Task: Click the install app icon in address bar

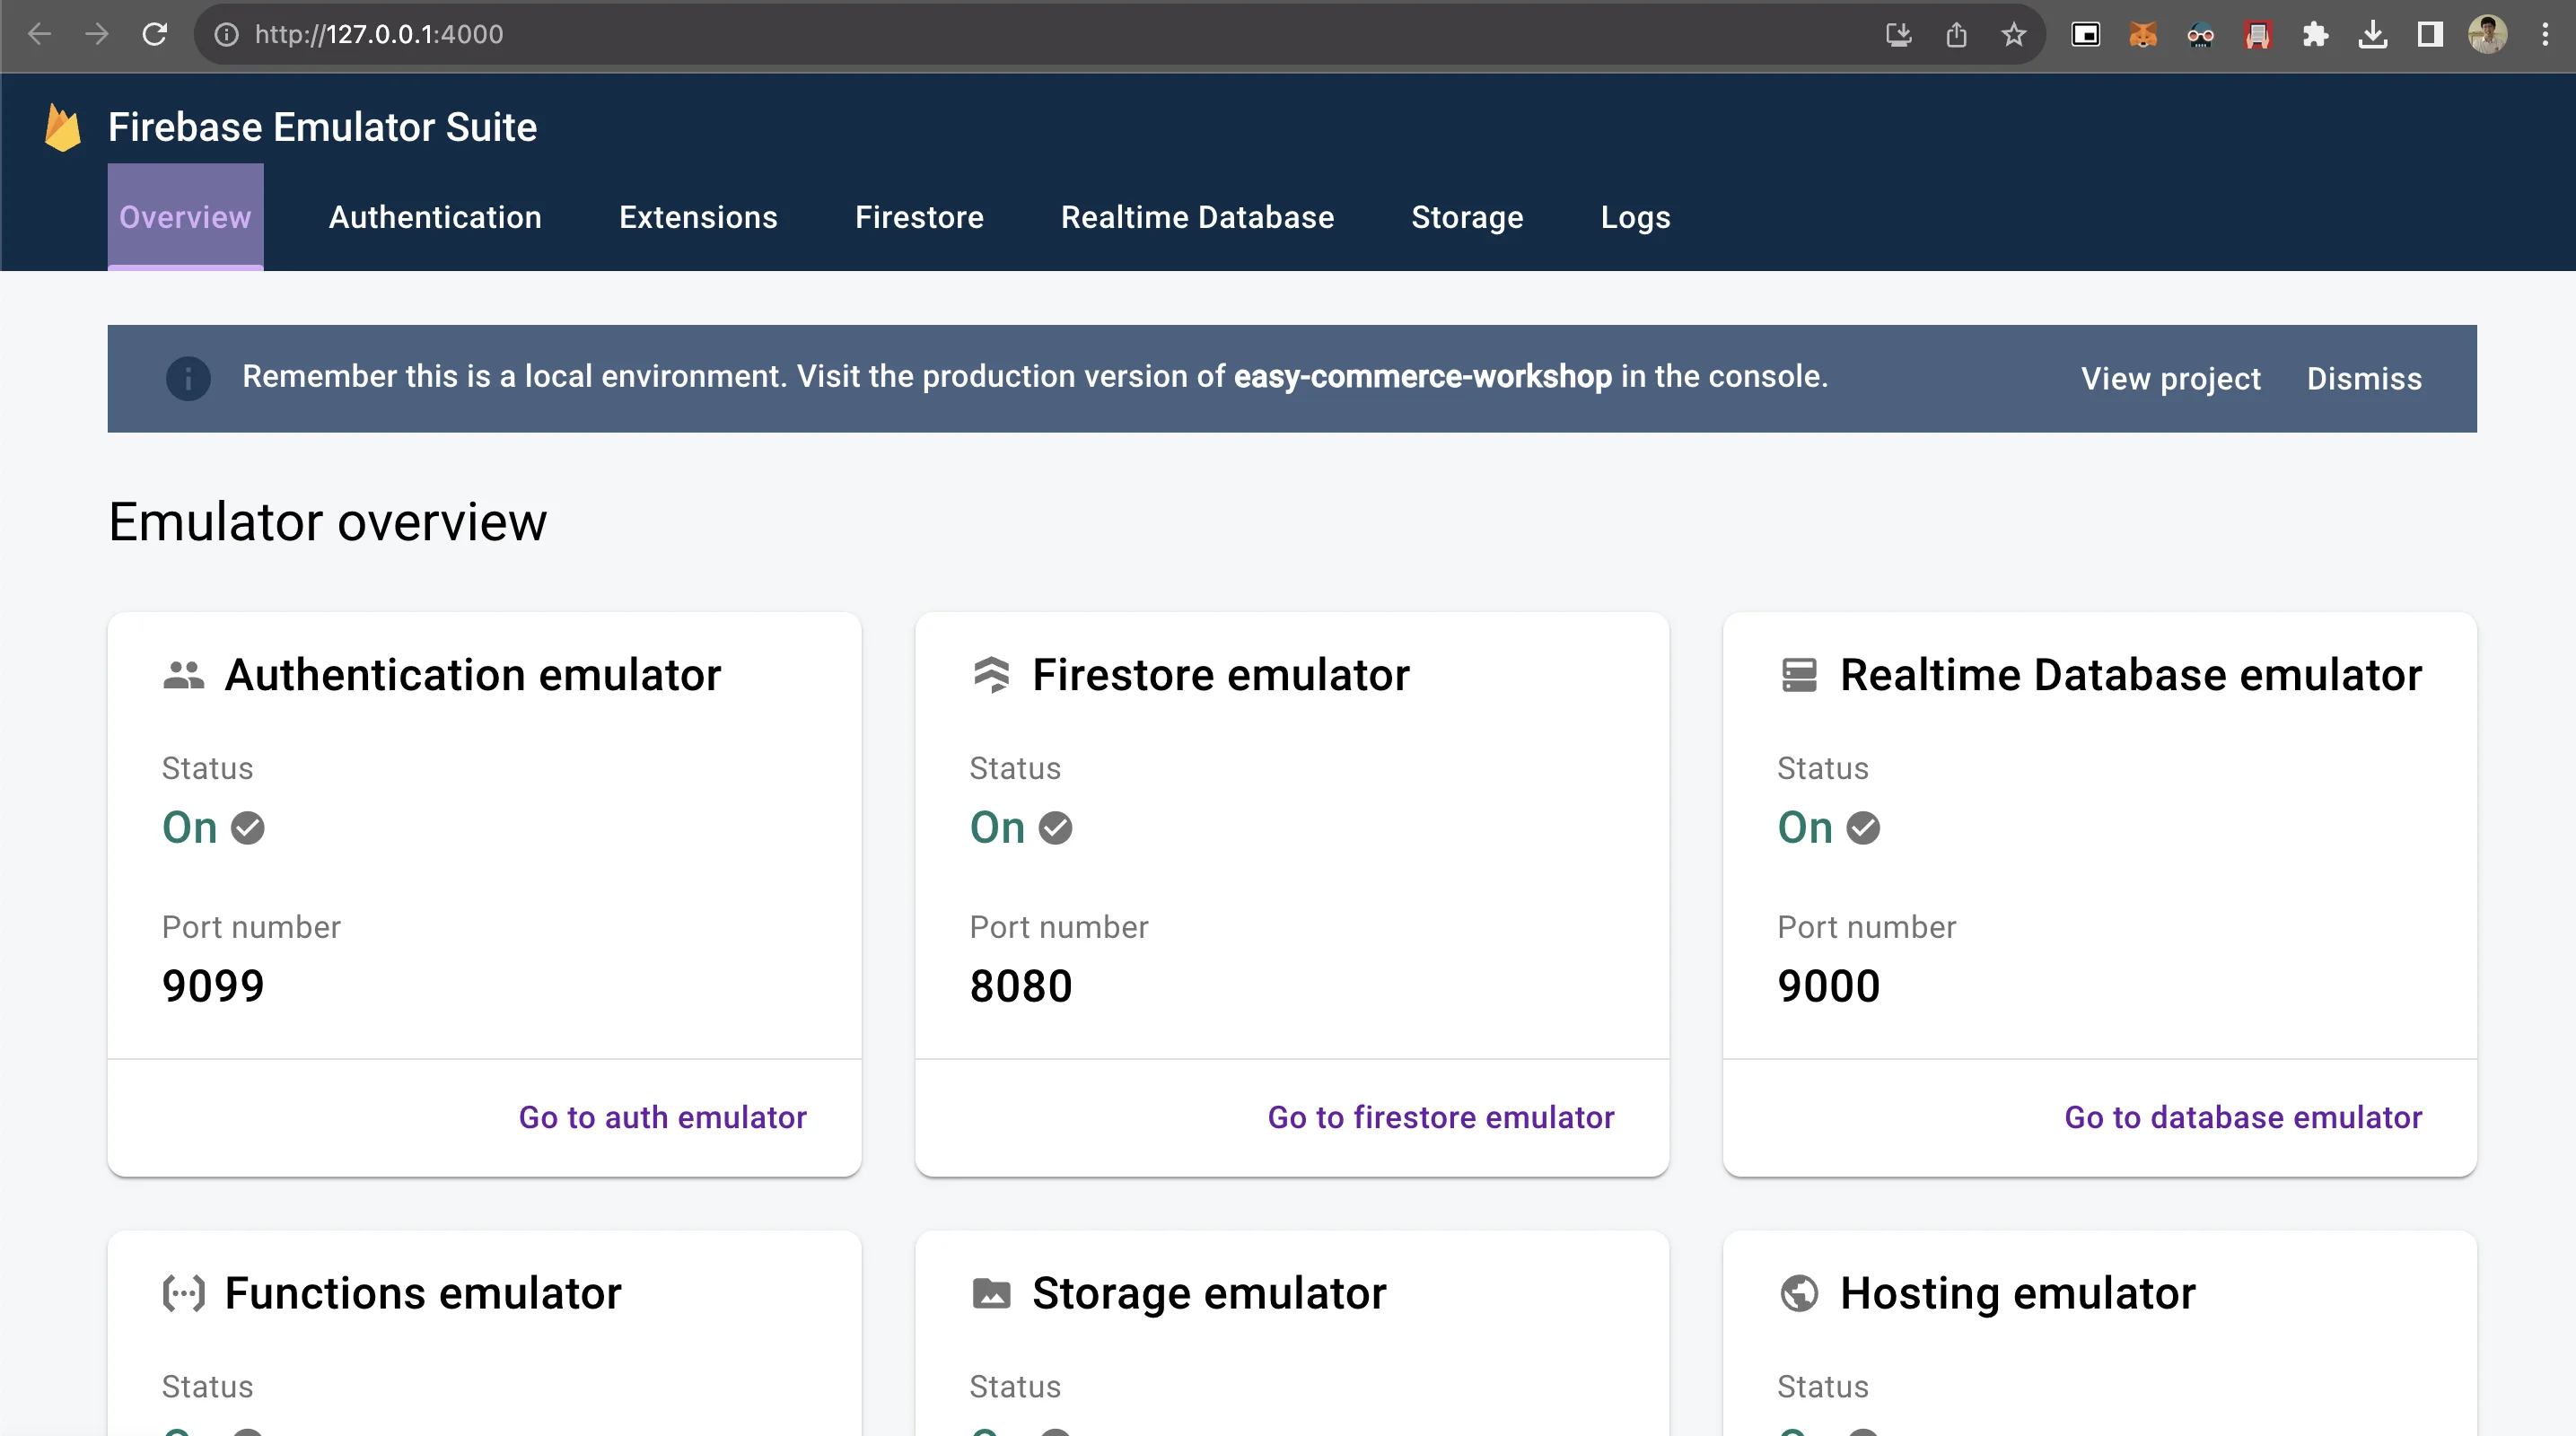Action: click(x=1899, y=35)
